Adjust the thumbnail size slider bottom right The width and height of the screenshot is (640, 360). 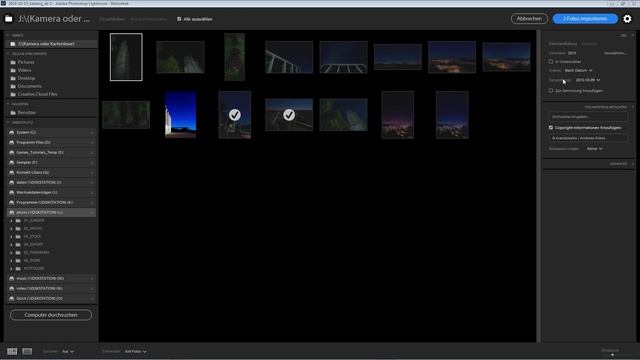612,355
